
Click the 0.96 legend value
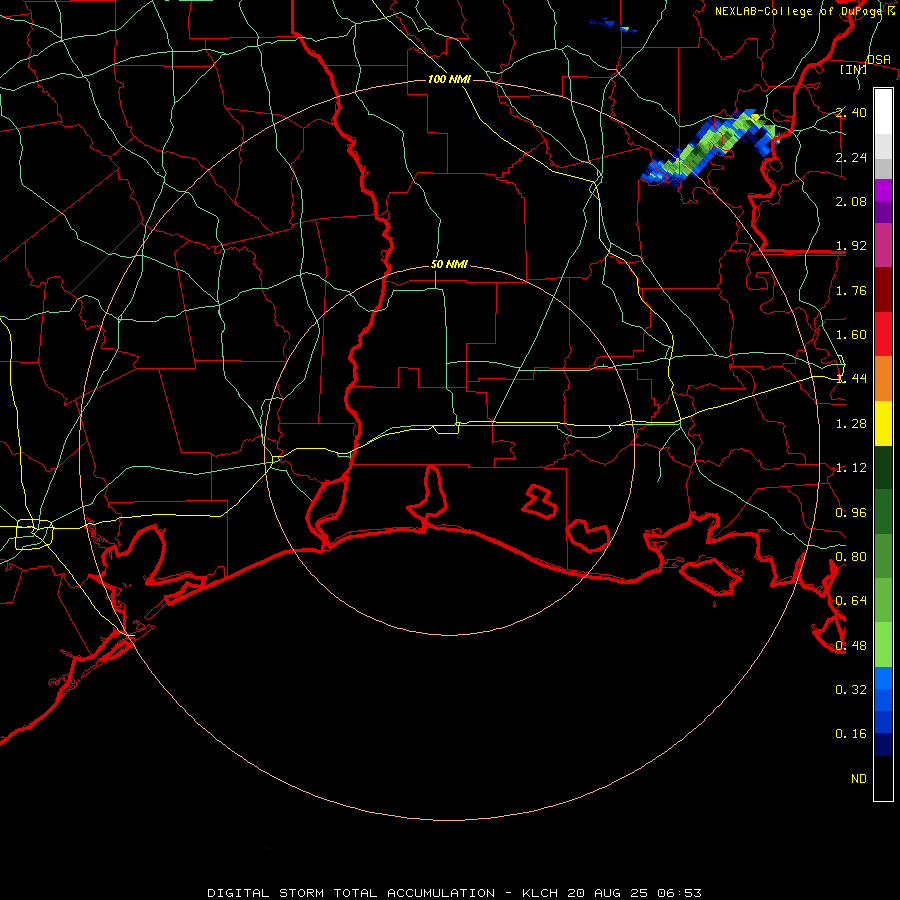pyautogui.click(x=851, y=513)
